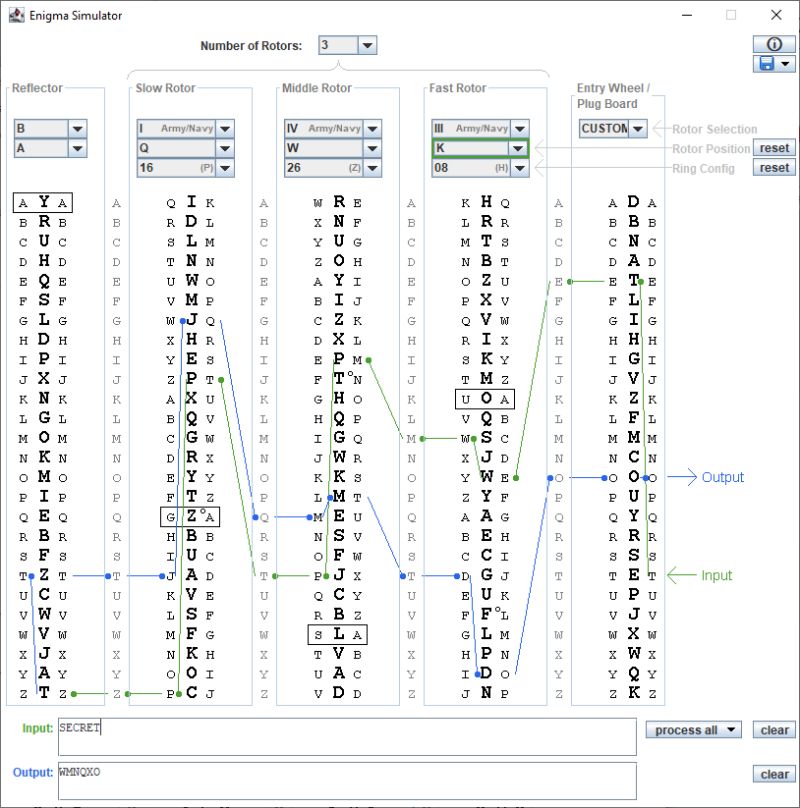Click the clear button next to the Input field

click(773, 730)
